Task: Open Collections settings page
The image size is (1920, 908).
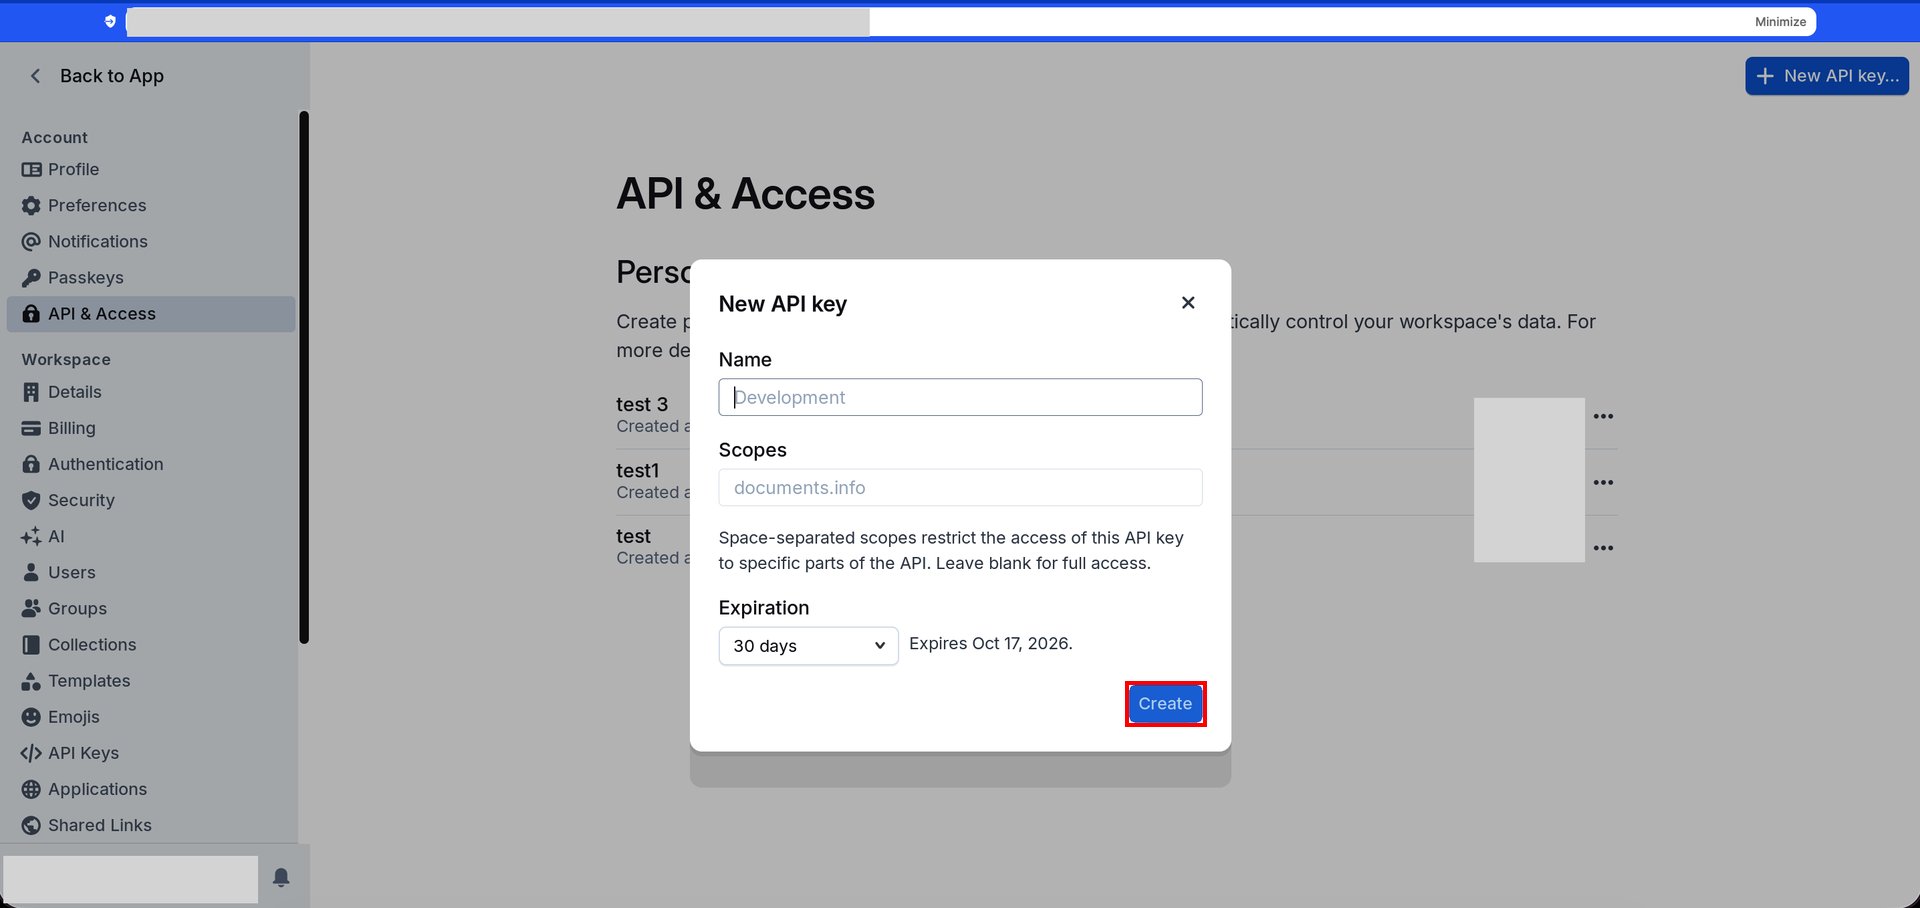Action: [x=151, y=645]
